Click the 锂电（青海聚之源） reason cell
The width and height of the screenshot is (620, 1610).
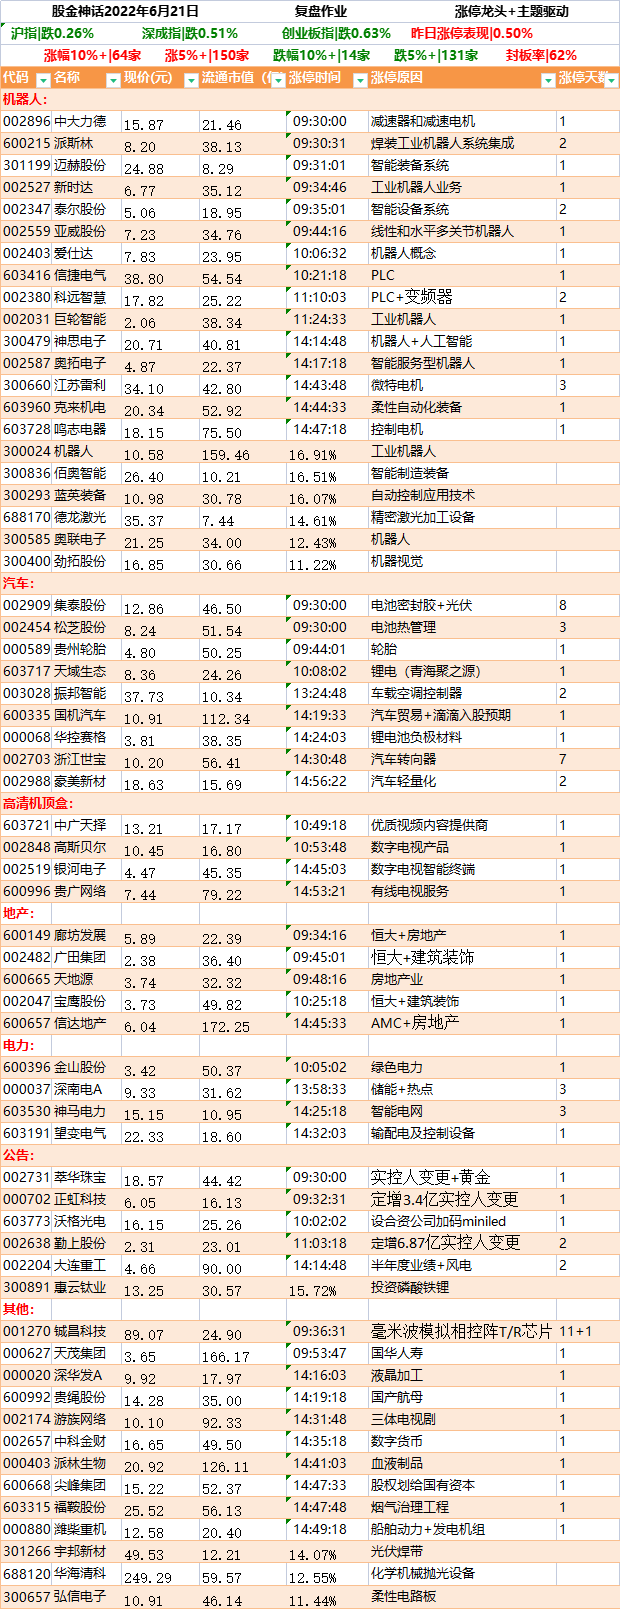[x=462, y=671]
